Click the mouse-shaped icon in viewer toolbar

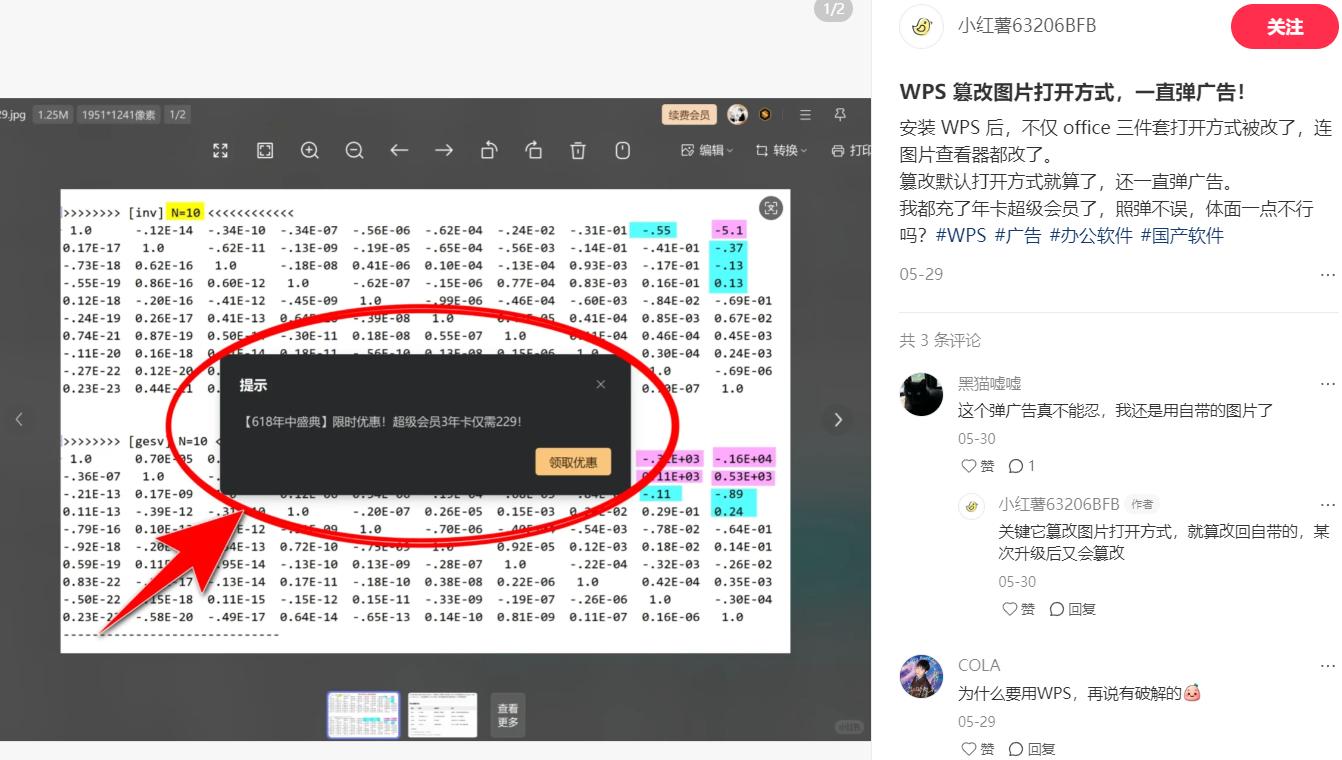[623, 150]
